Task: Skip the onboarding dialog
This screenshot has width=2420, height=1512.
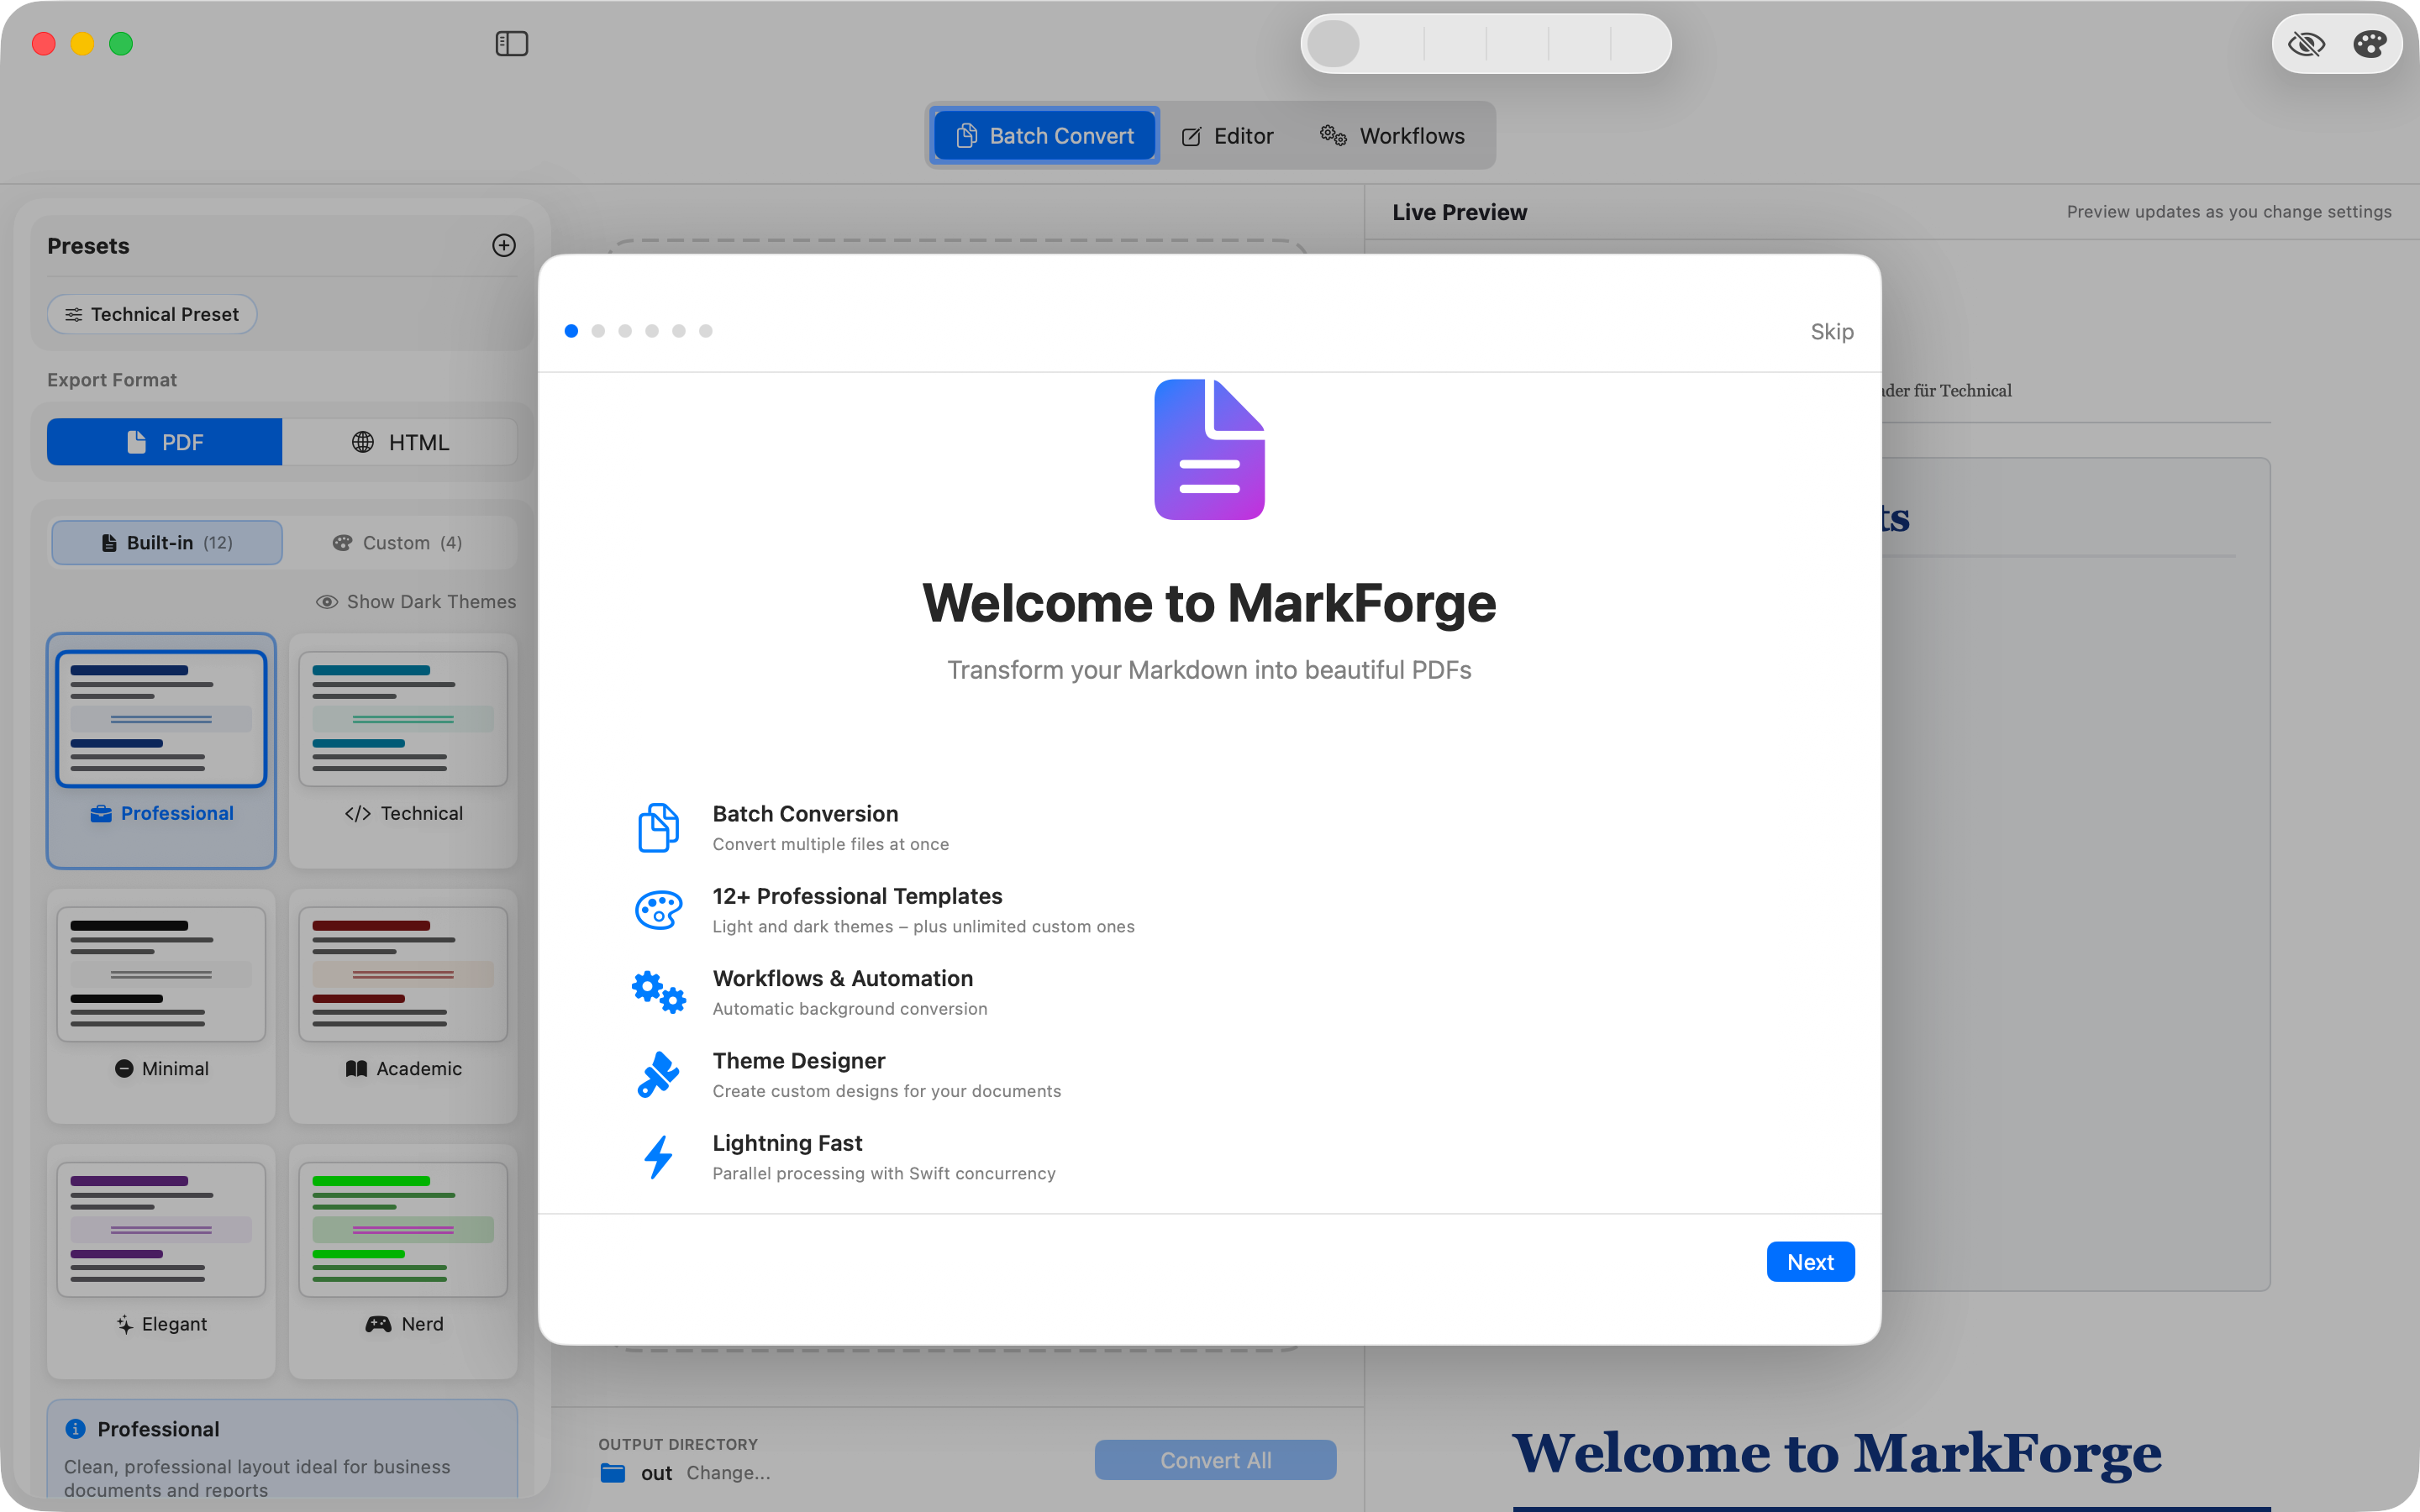Action: (x=1831, y=332)
